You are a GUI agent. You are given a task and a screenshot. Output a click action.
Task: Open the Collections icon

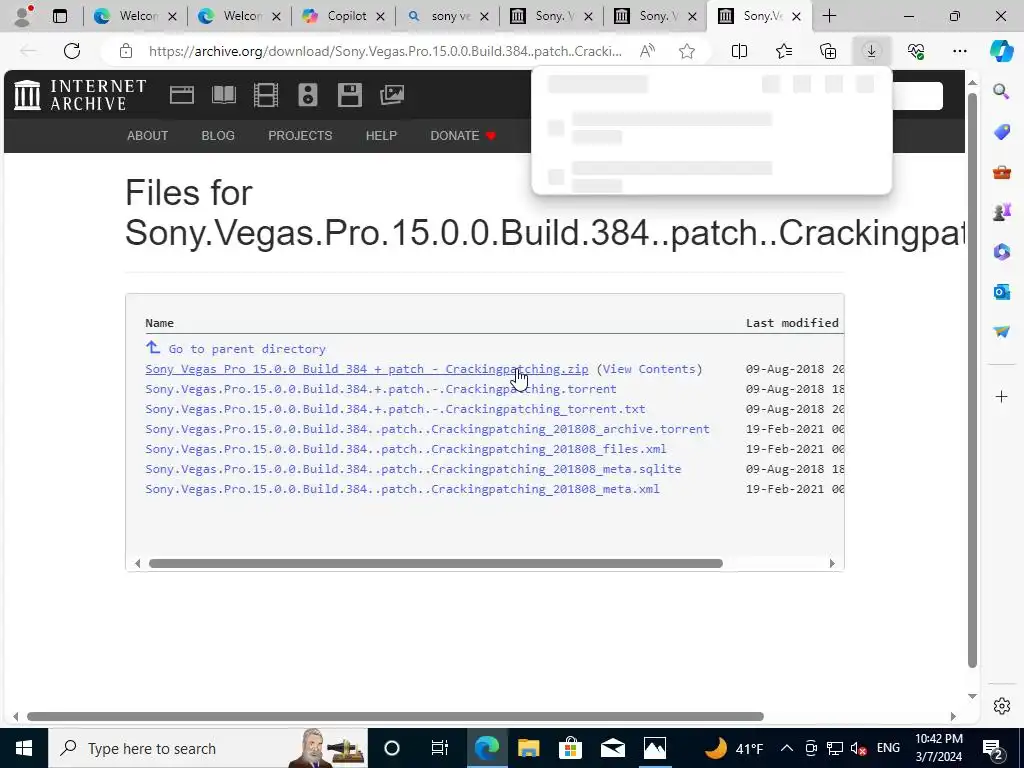coord(827,51)
